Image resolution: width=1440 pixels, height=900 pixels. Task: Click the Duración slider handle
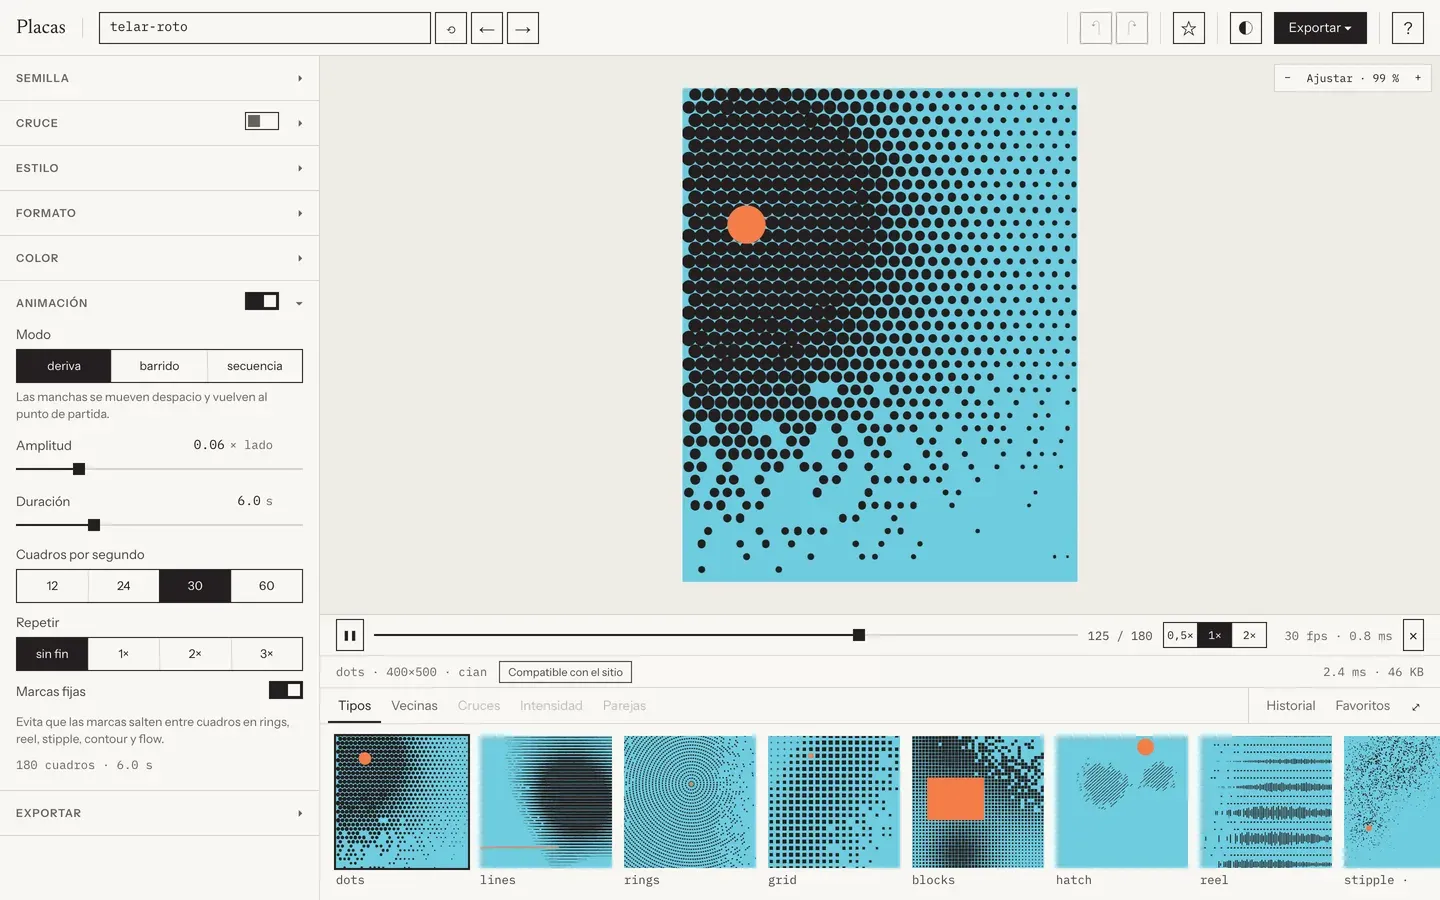pyautogui.click(x=94, y=525)
